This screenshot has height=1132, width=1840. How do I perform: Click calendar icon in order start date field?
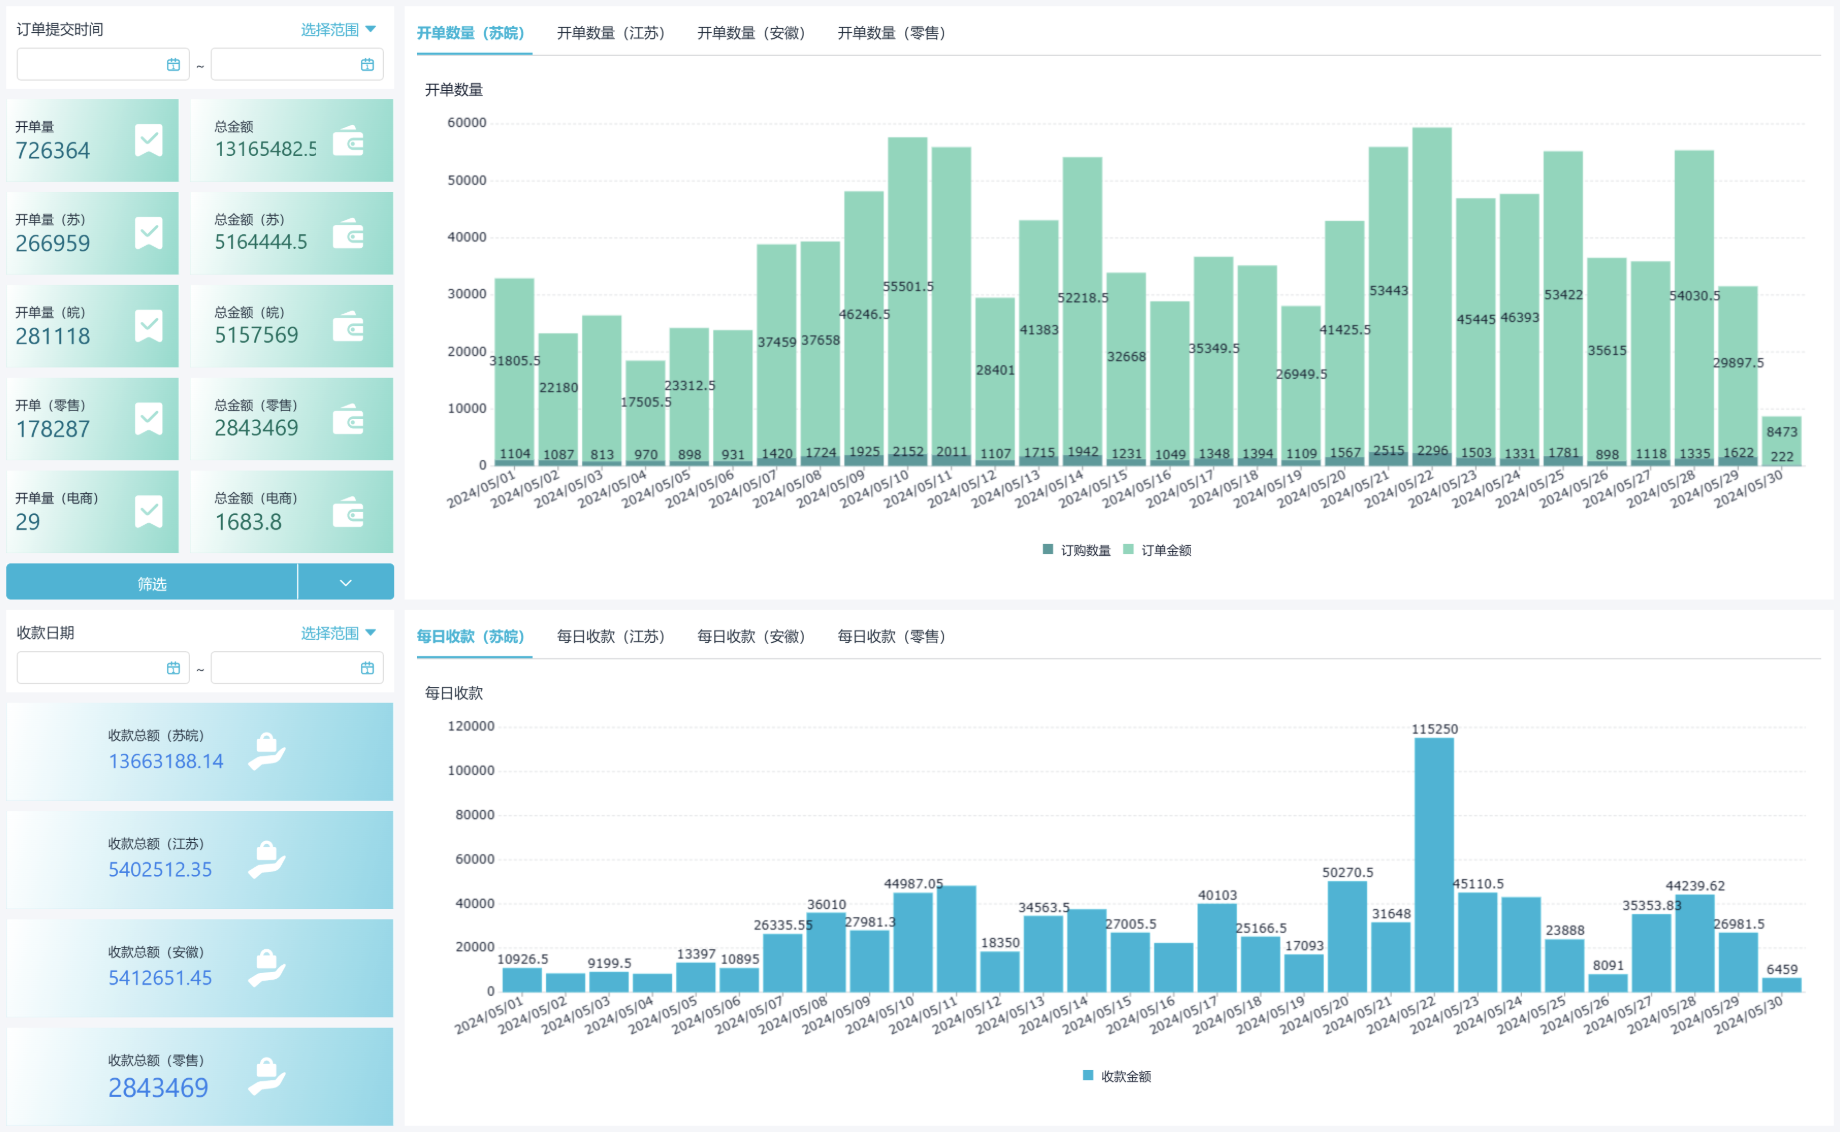[x=173, y=65]
